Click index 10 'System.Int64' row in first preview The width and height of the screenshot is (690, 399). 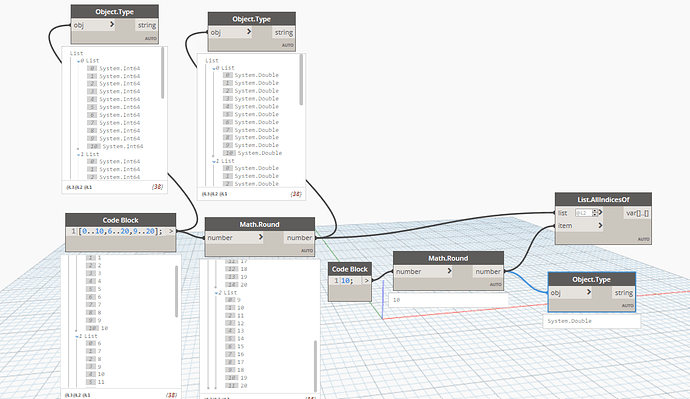click(115, 146)
